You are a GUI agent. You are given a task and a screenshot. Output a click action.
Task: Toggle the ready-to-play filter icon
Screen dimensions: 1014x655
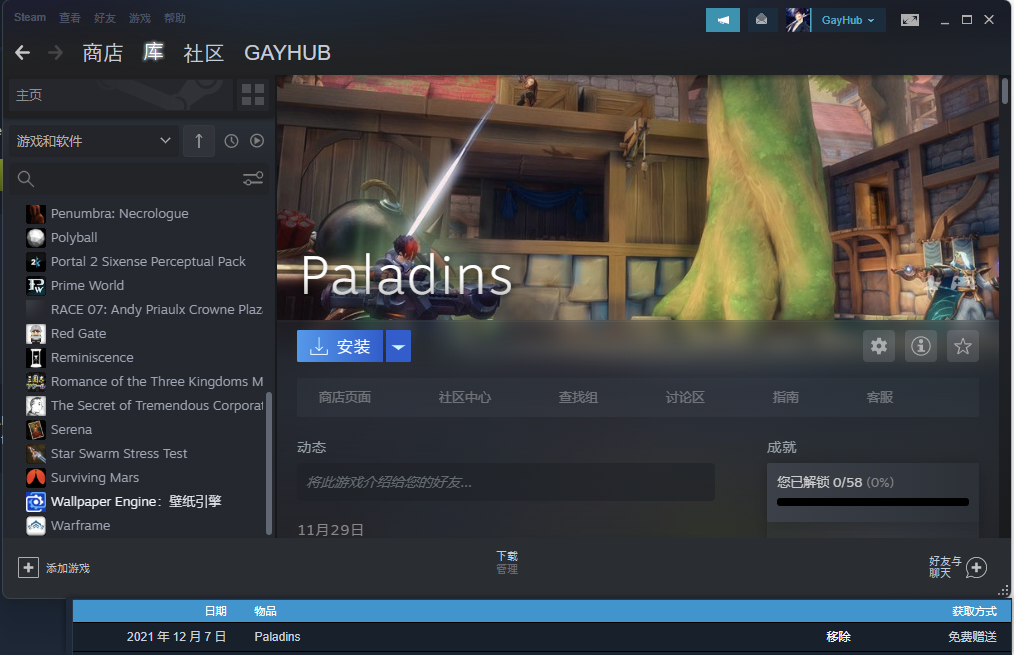[257, 140]
